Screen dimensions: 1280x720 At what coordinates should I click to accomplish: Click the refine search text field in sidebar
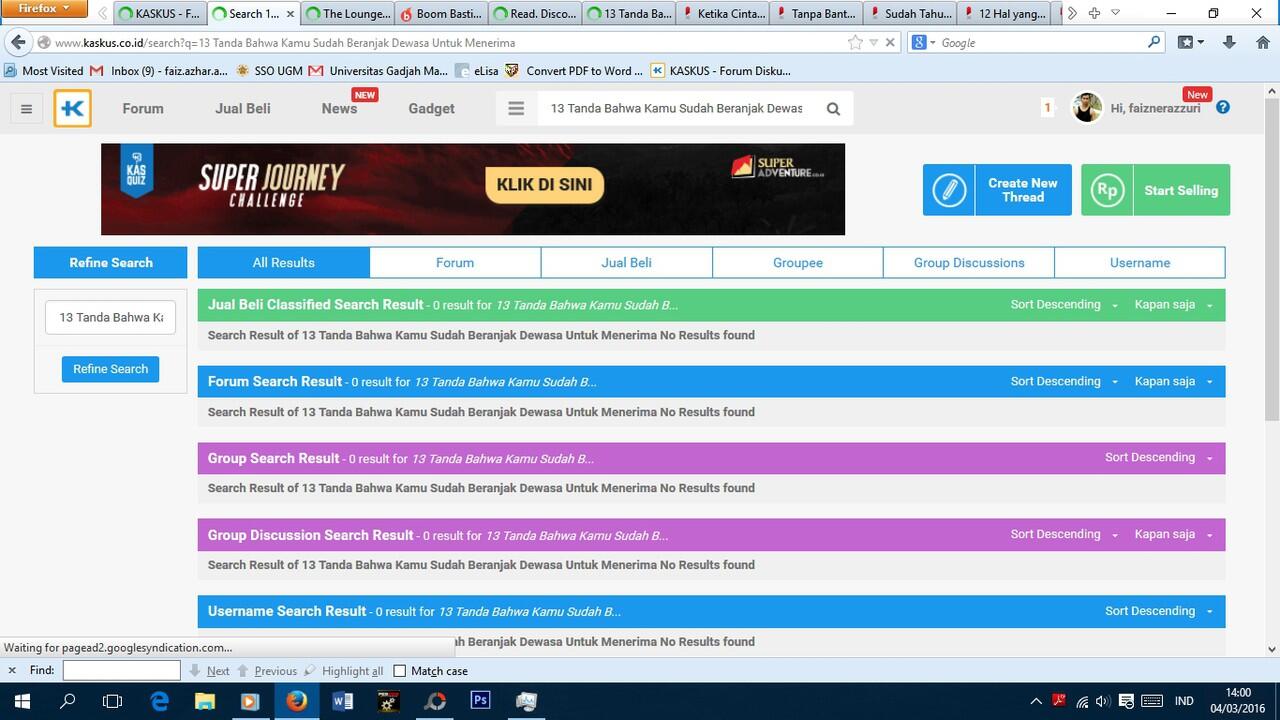pyautogui.click(x=110, y=317)
